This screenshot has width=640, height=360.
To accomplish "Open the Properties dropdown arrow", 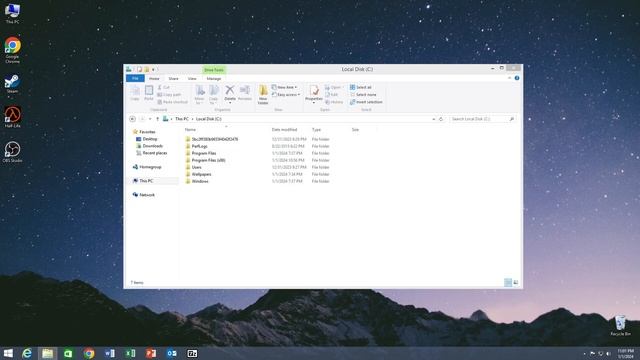I will tap(314, 102).
